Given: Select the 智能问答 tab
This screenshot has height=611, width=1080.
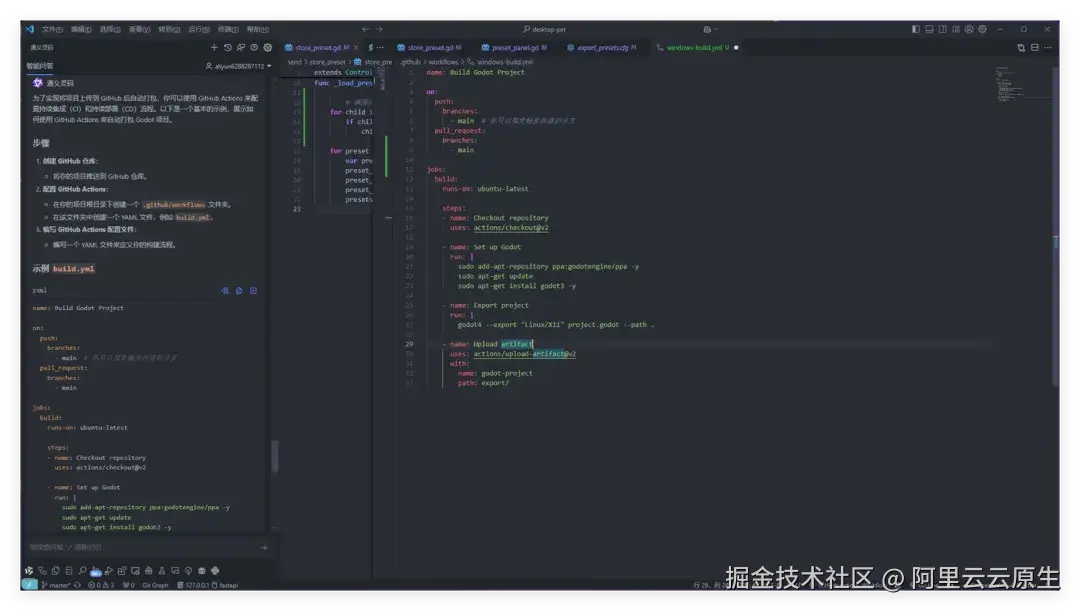Looking at the screenshot, I should [40, 66].
